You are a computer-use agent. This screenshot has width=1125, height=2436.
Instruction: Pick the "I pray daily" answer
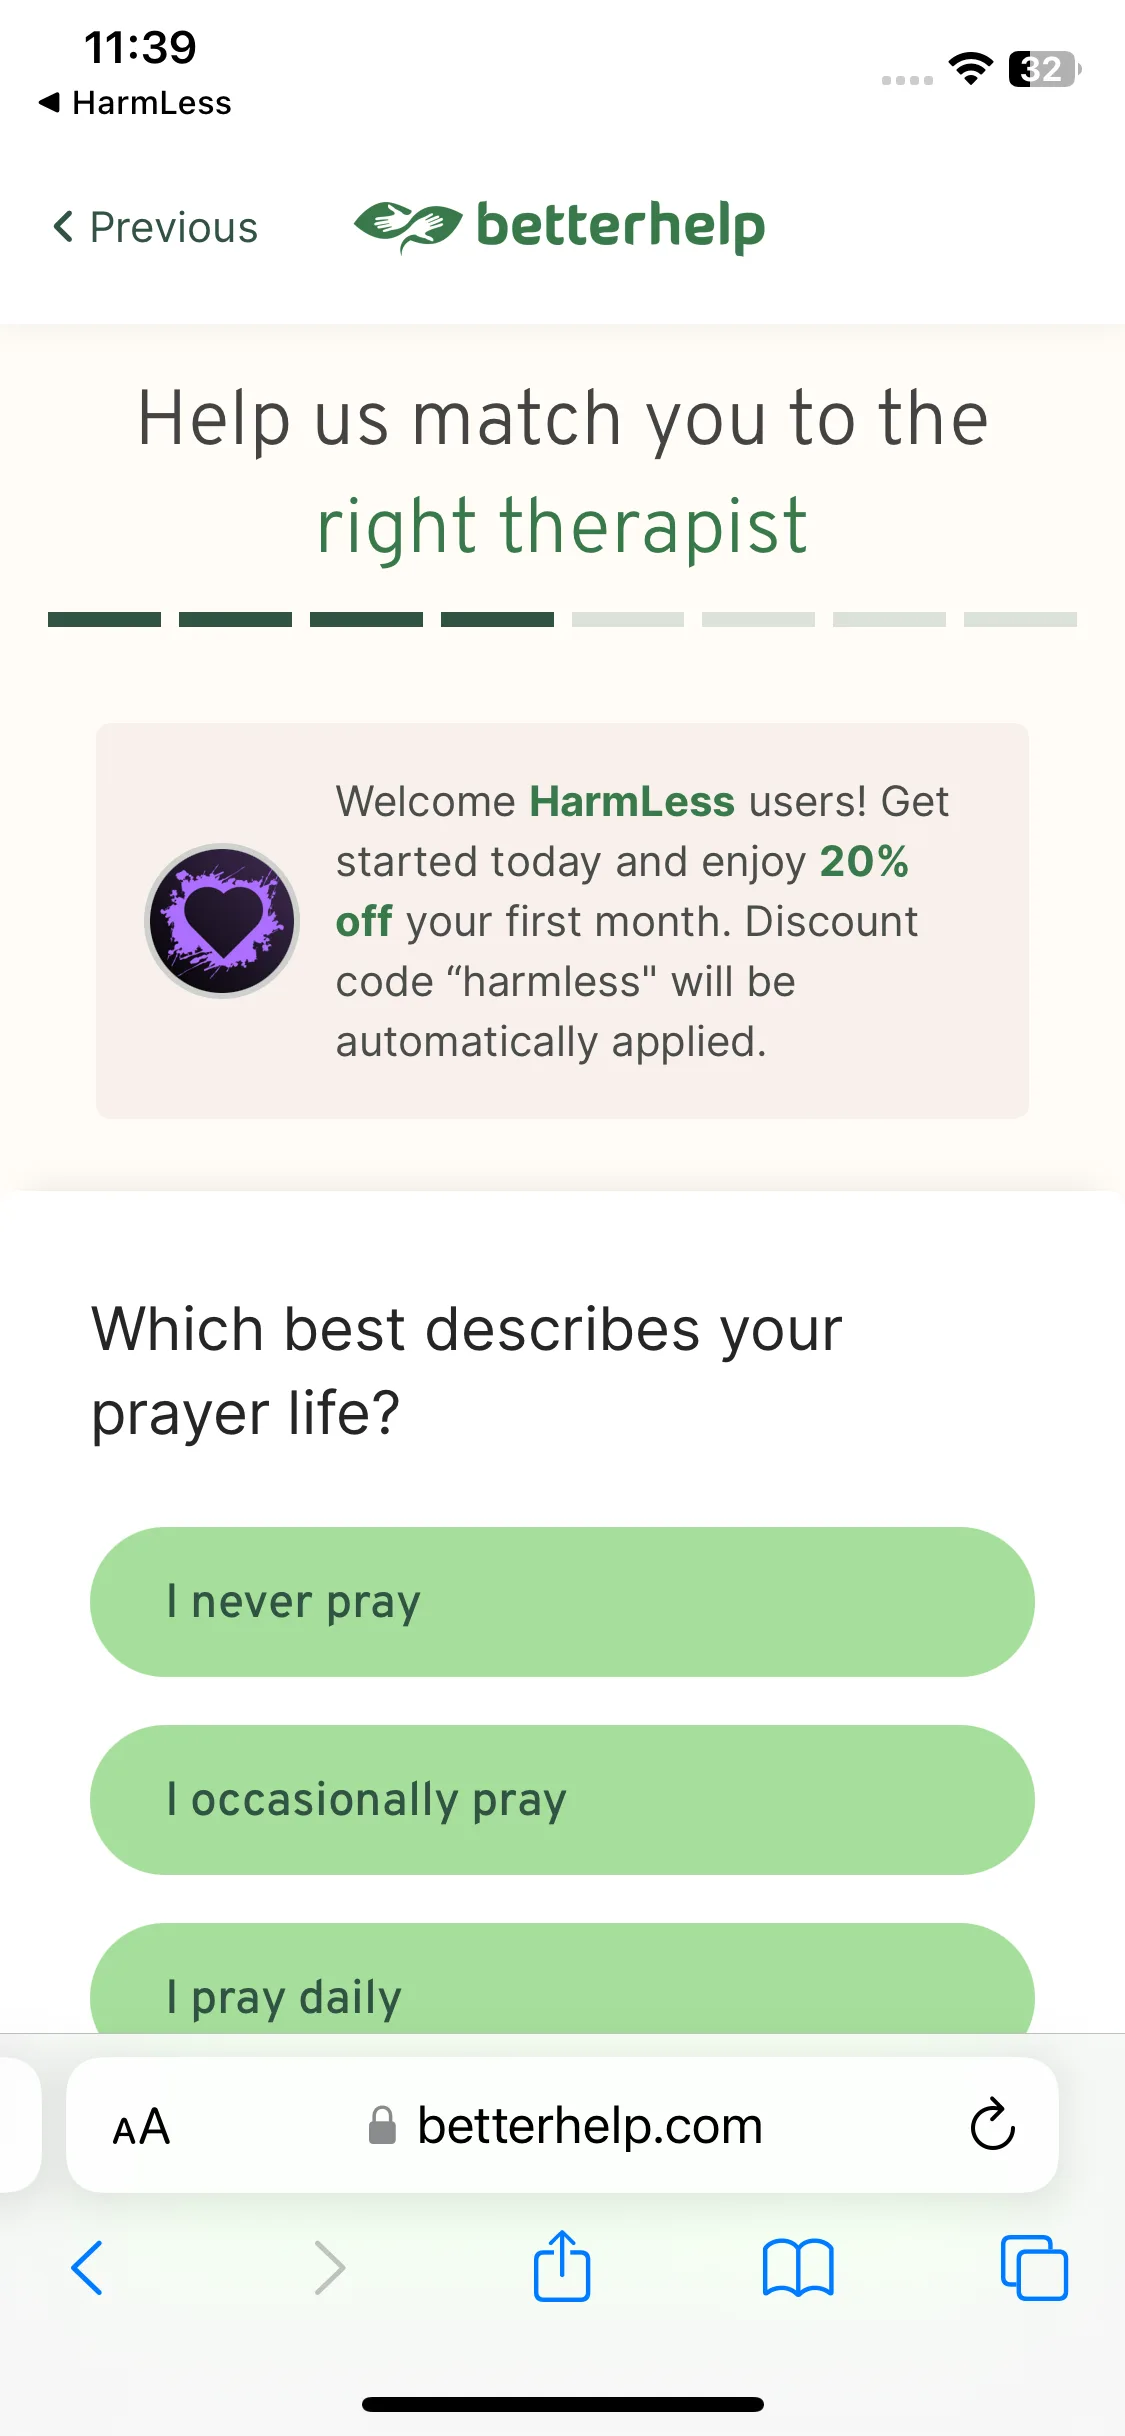pyautogui.click(x=562, y=1978)
